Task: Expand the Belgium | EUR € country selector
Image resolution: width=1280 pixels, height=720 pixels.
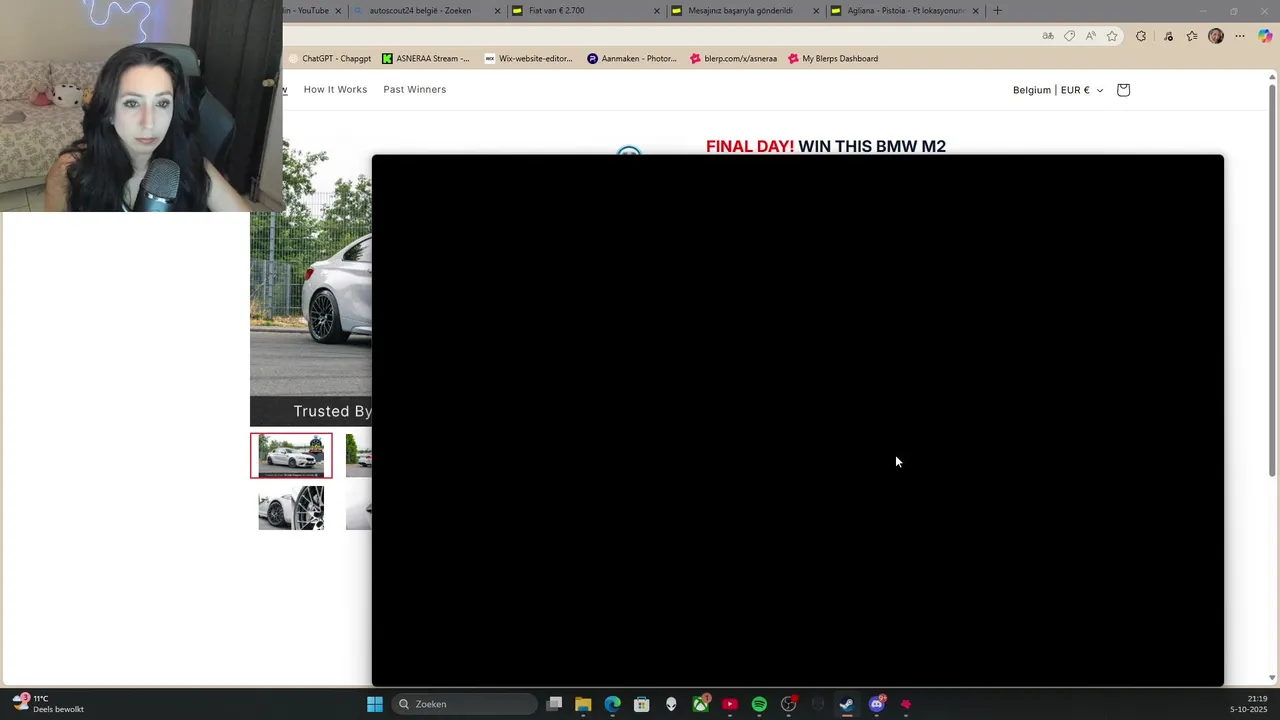Action: (1058, 90)
